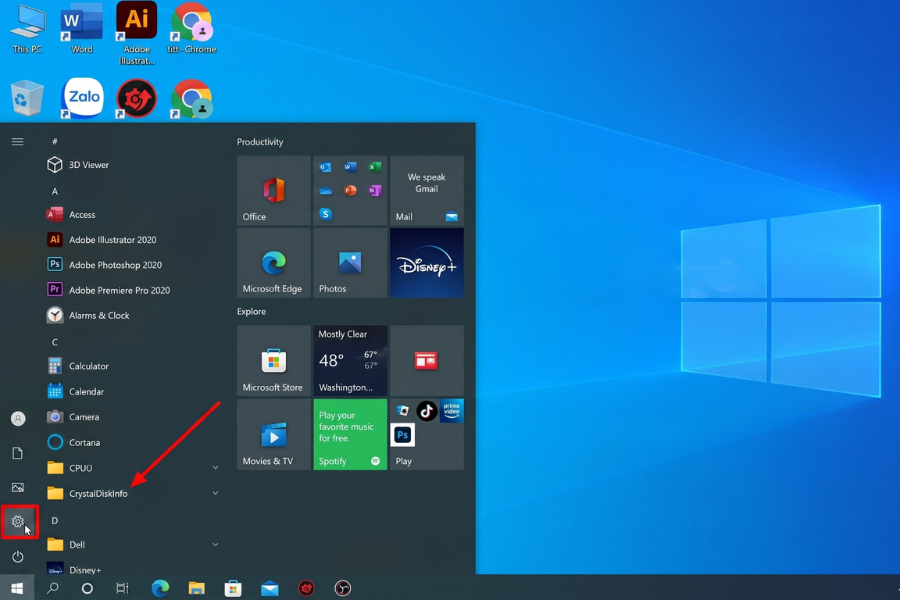Image resolution: width=900 pixels, height=600 pixels.
Task: Open the Washington weather tile
Action: click(350, 361)
